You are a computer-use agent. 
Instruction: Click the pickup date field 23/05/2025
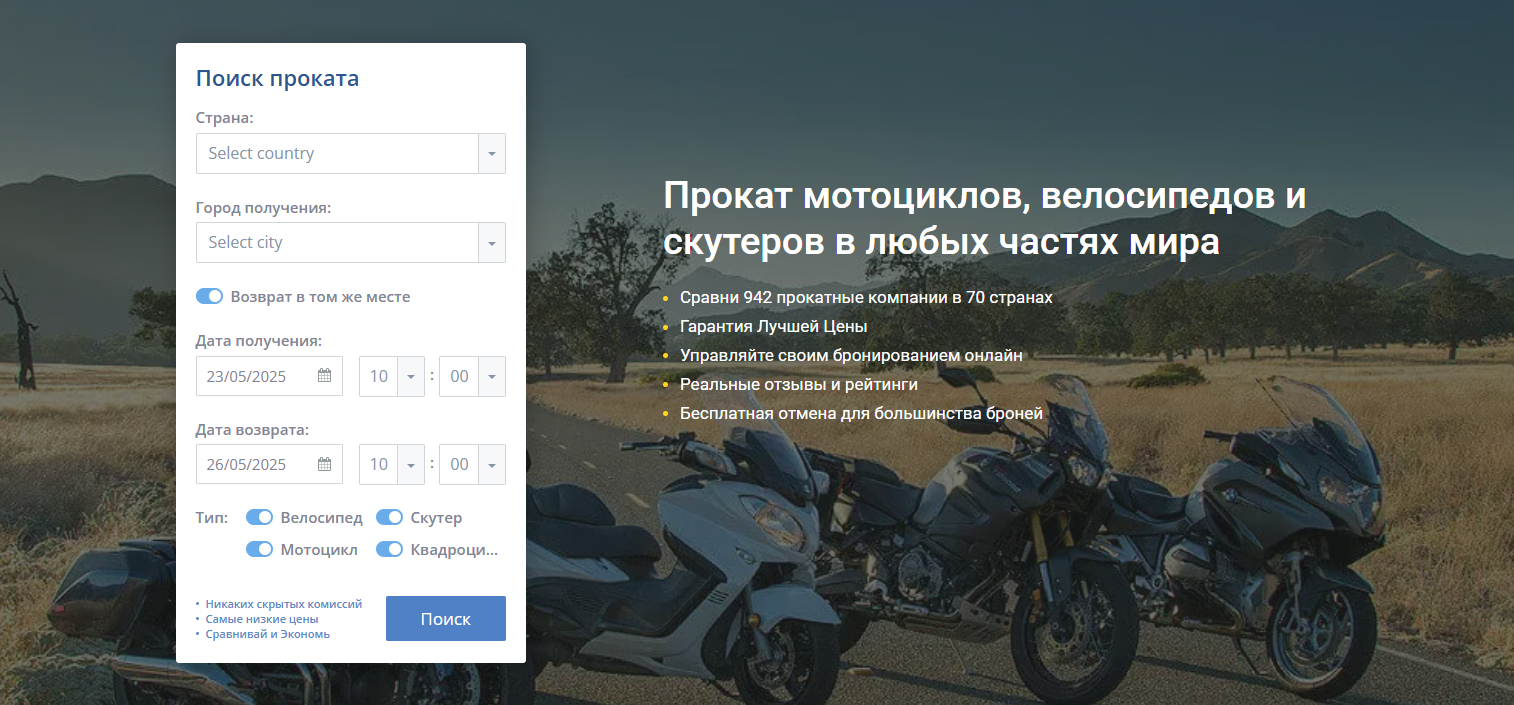[x=269, y=376]
